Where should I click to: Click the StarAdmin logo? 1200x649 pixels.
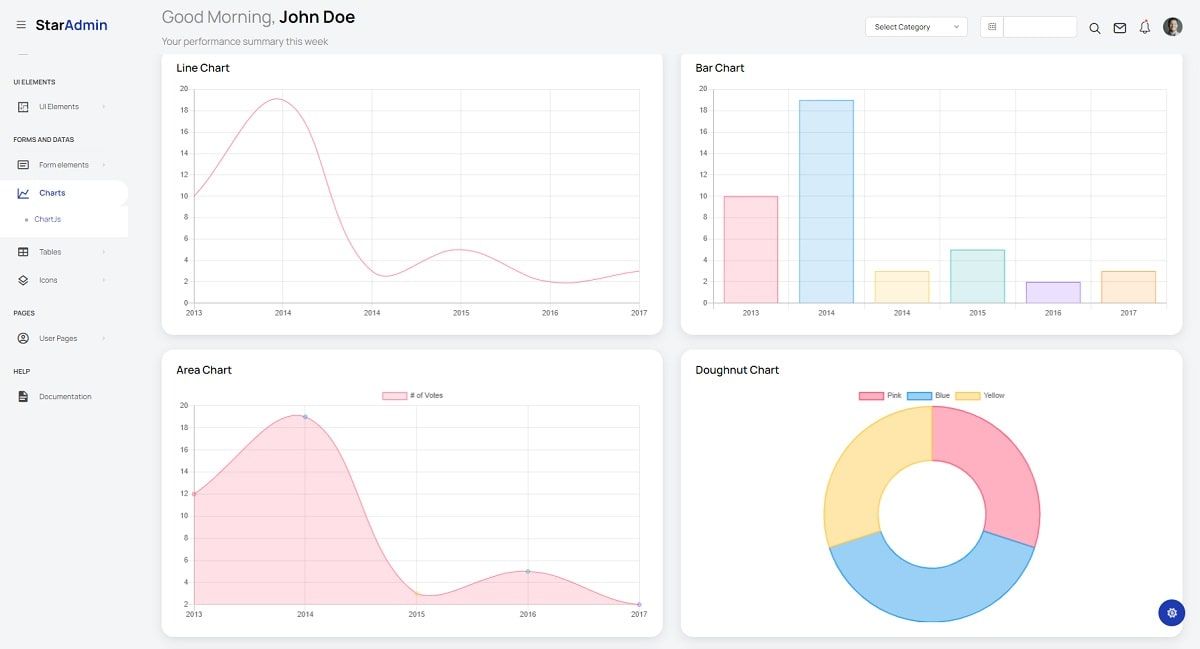(x=72, y=24)
